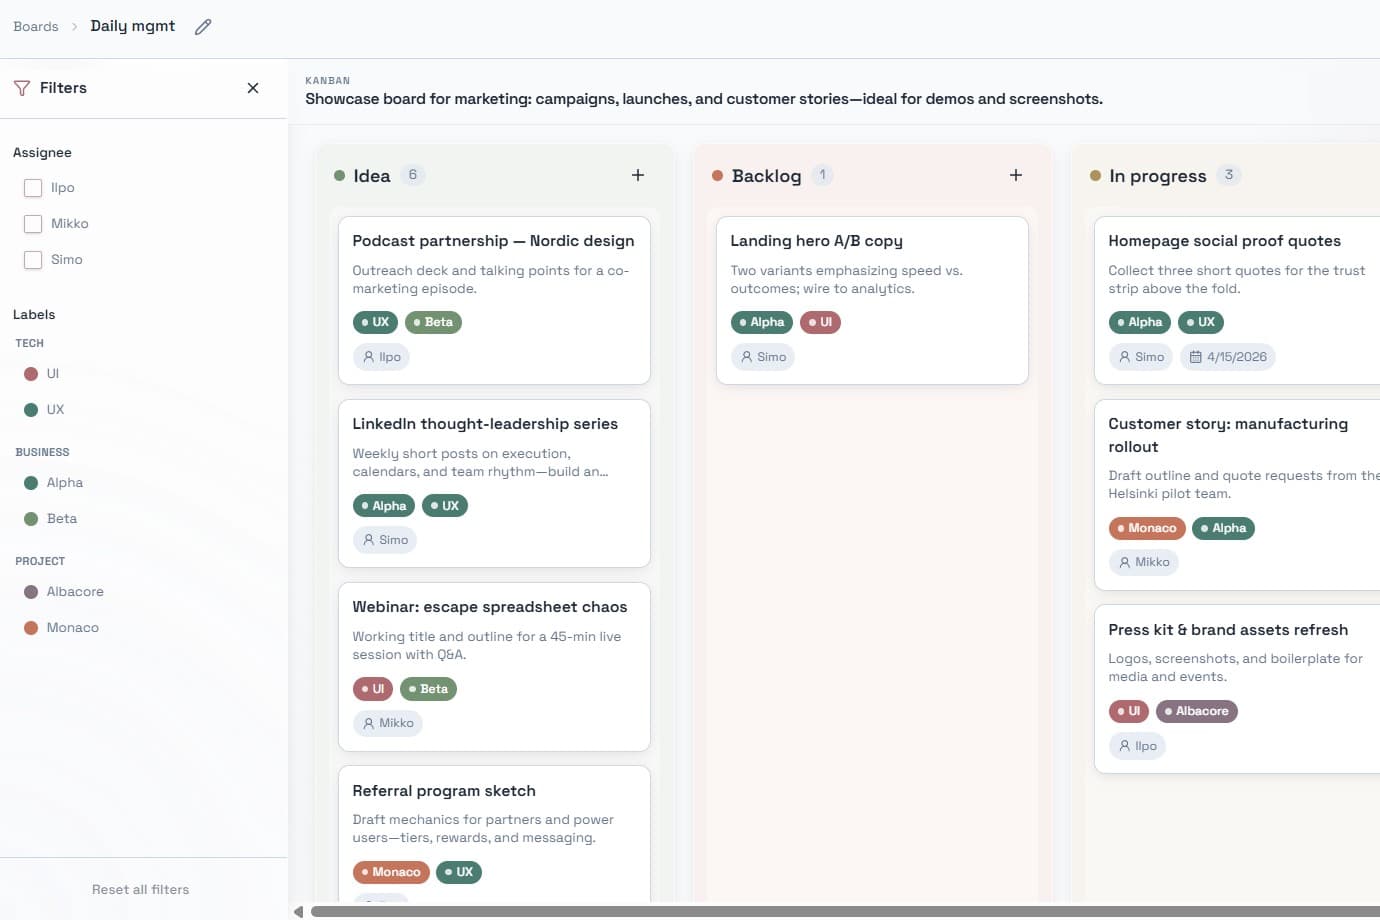Filter by the Beta business label

coord(50,519)
